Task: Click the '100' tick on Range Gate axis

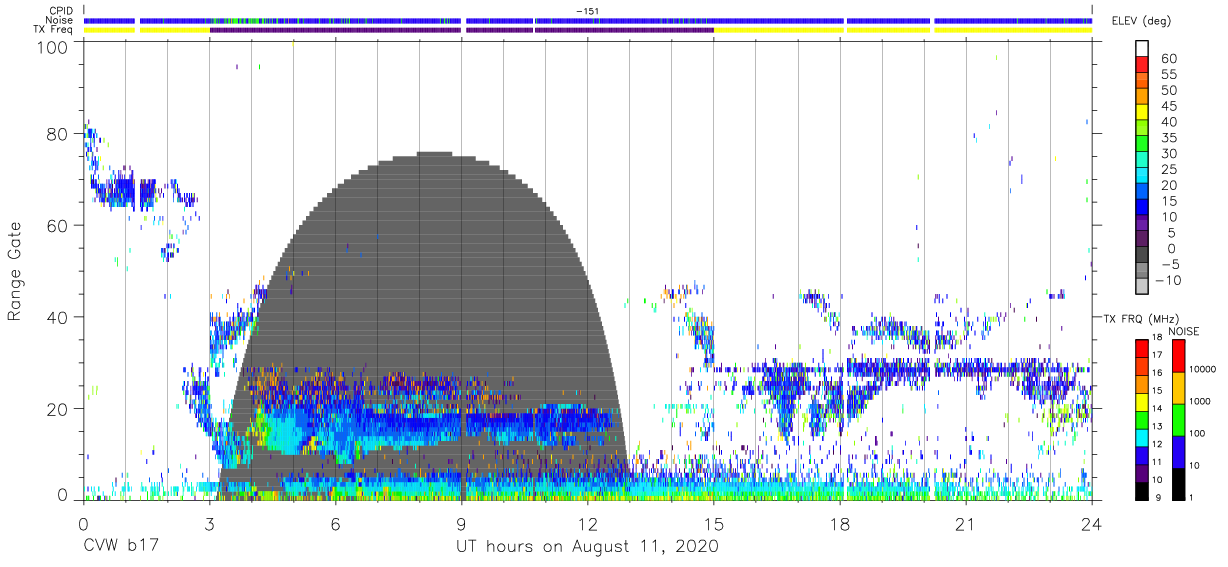Action: (x=53, y=47)
